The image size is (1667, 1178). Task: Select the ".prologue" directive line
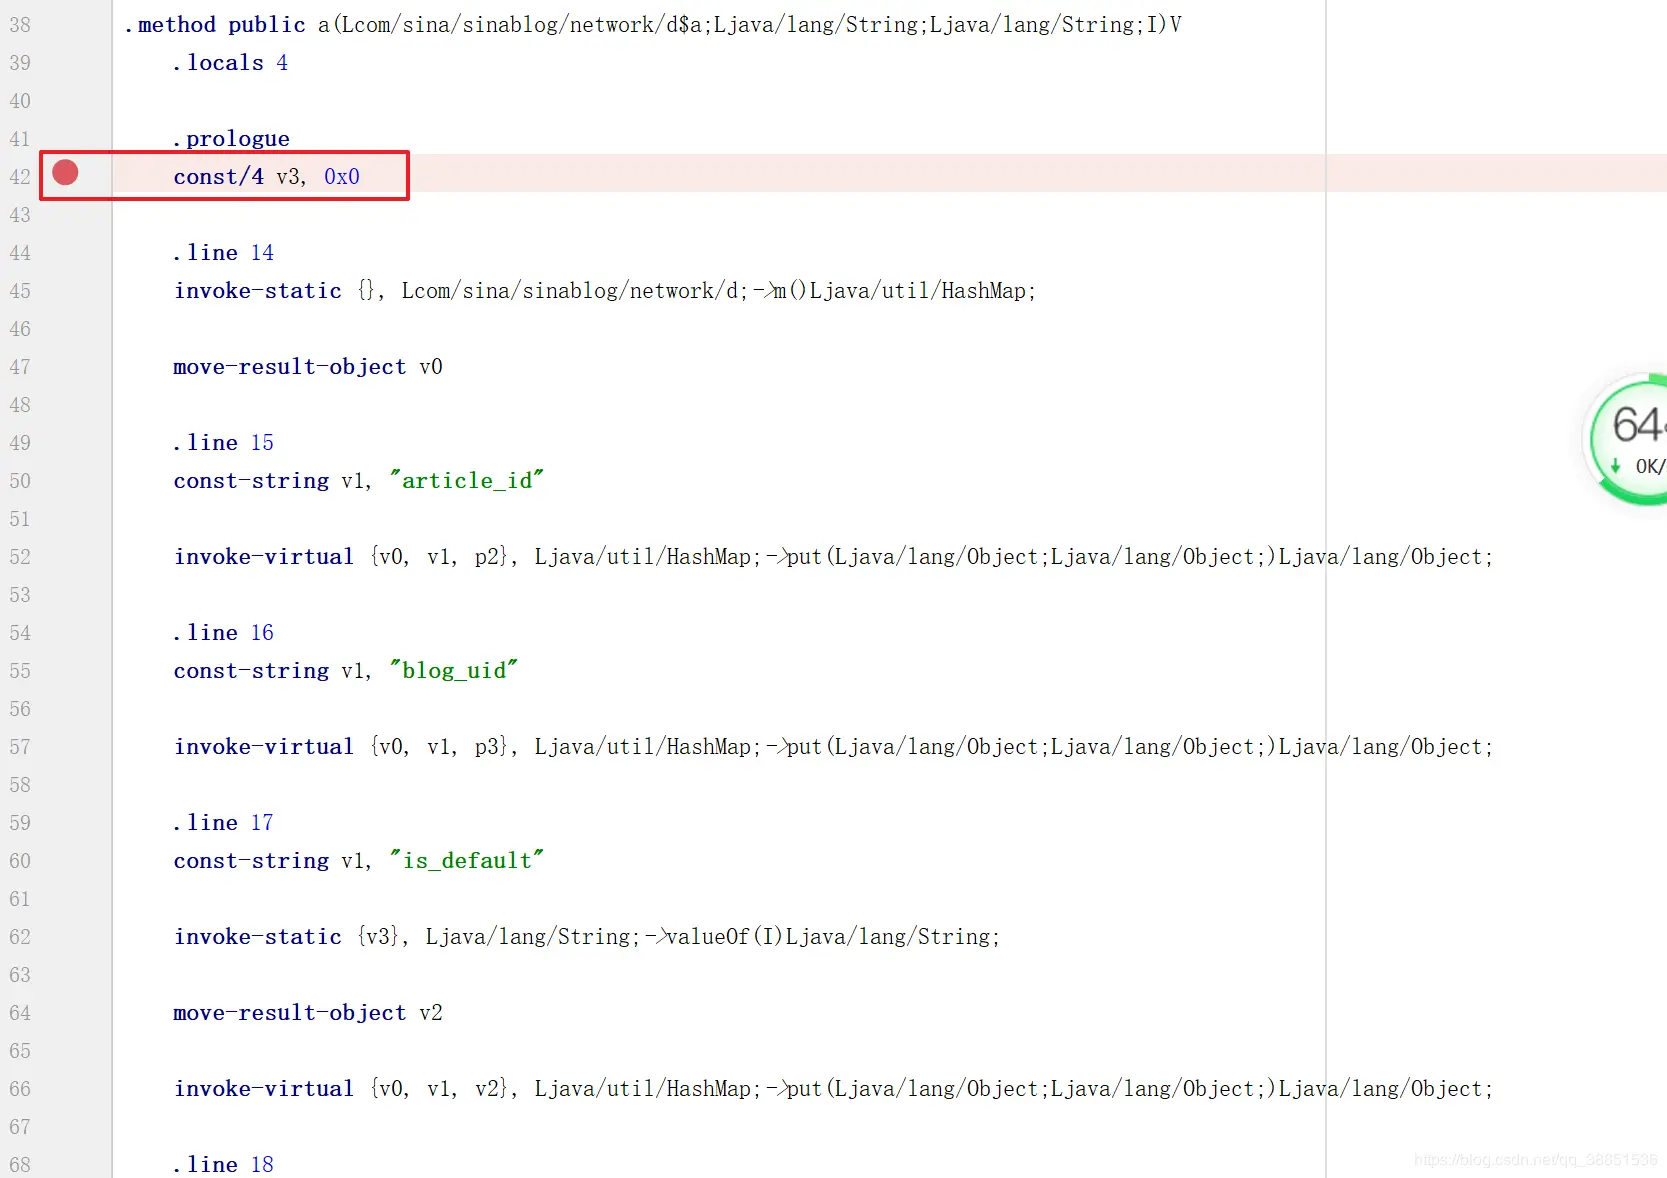point(231,139)
